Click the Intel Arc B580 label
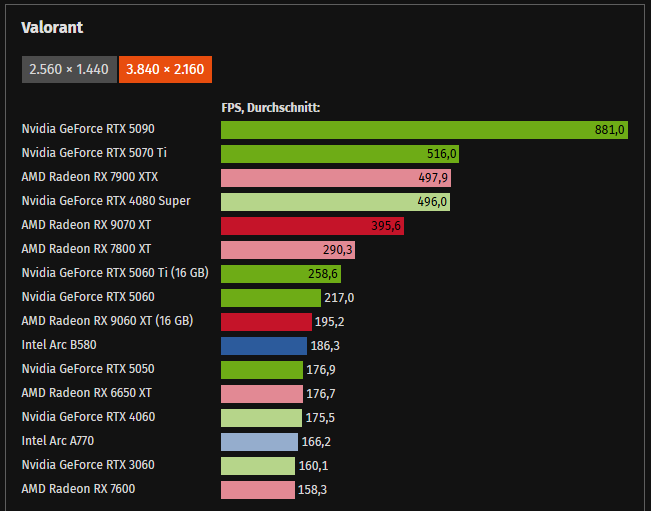Viewport: 651px width, 511px height. point(59,345)
